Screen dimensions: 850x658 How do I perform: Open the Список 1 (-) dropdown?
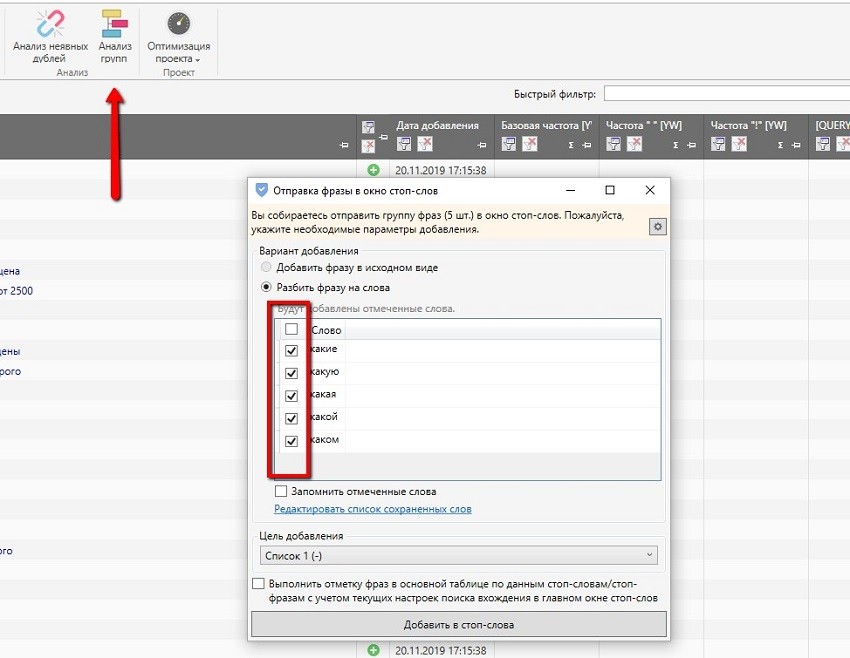click(459, 556)
